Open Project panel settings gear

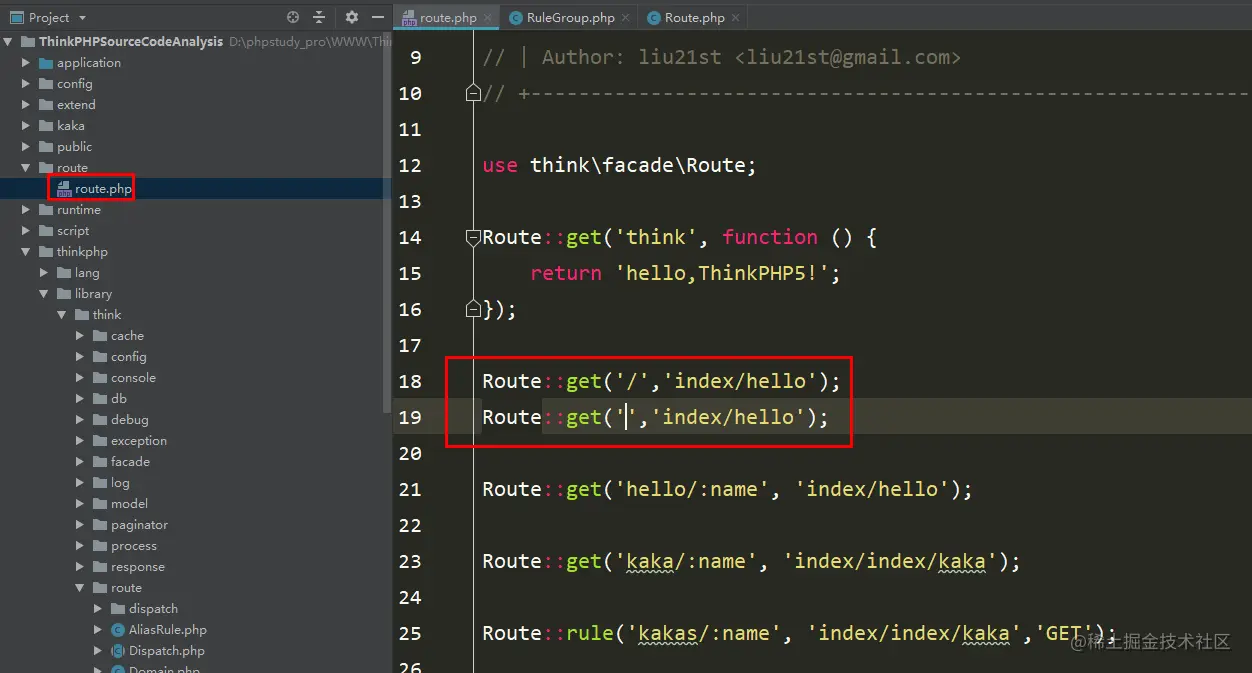[351, 17]
